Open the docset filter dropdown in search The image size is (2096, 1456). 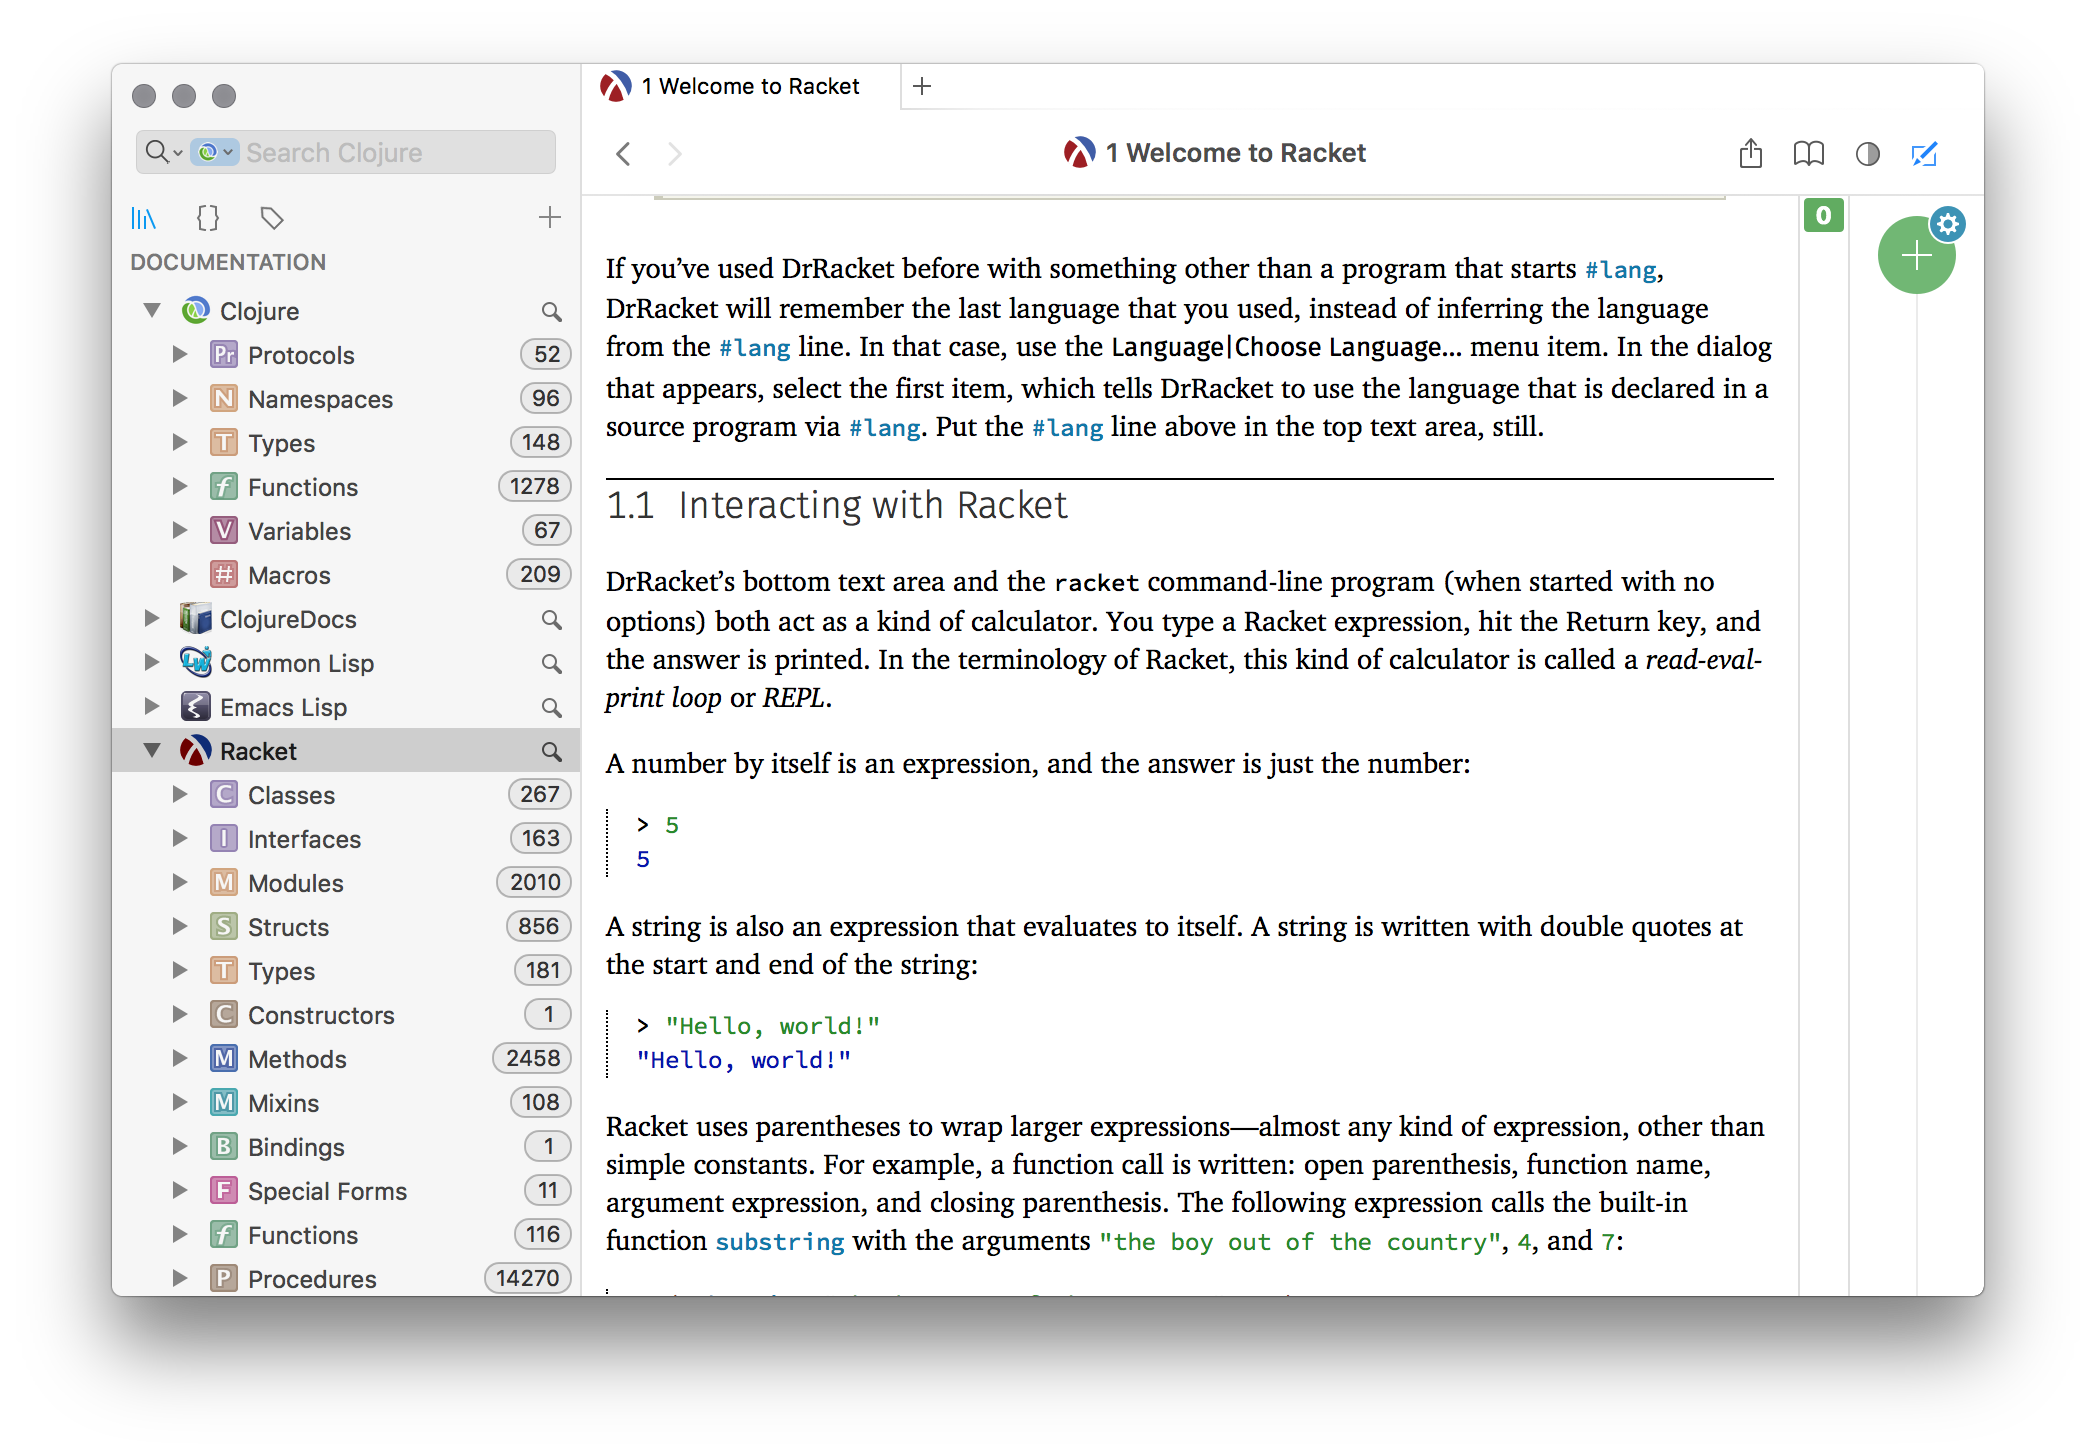tap(214, 152)
